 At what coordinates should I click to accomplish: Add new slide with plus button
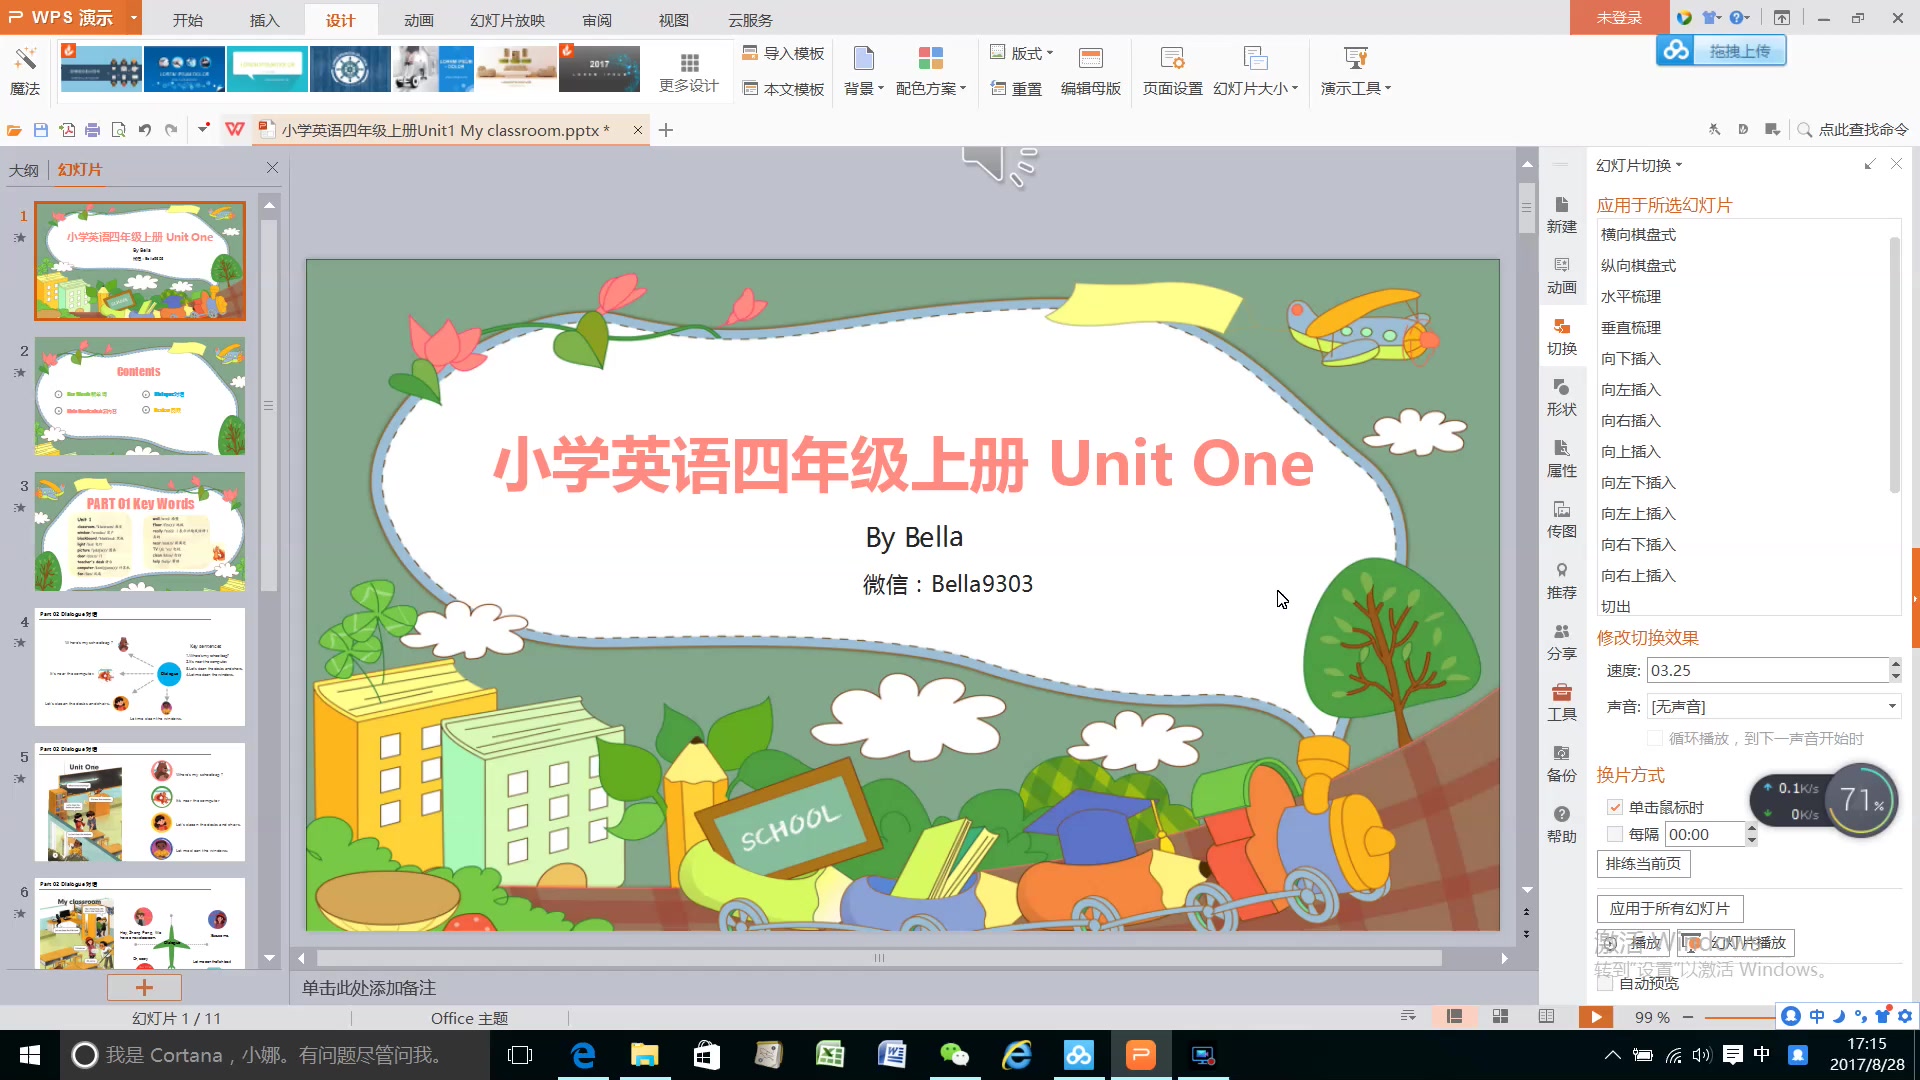[144, 988]
